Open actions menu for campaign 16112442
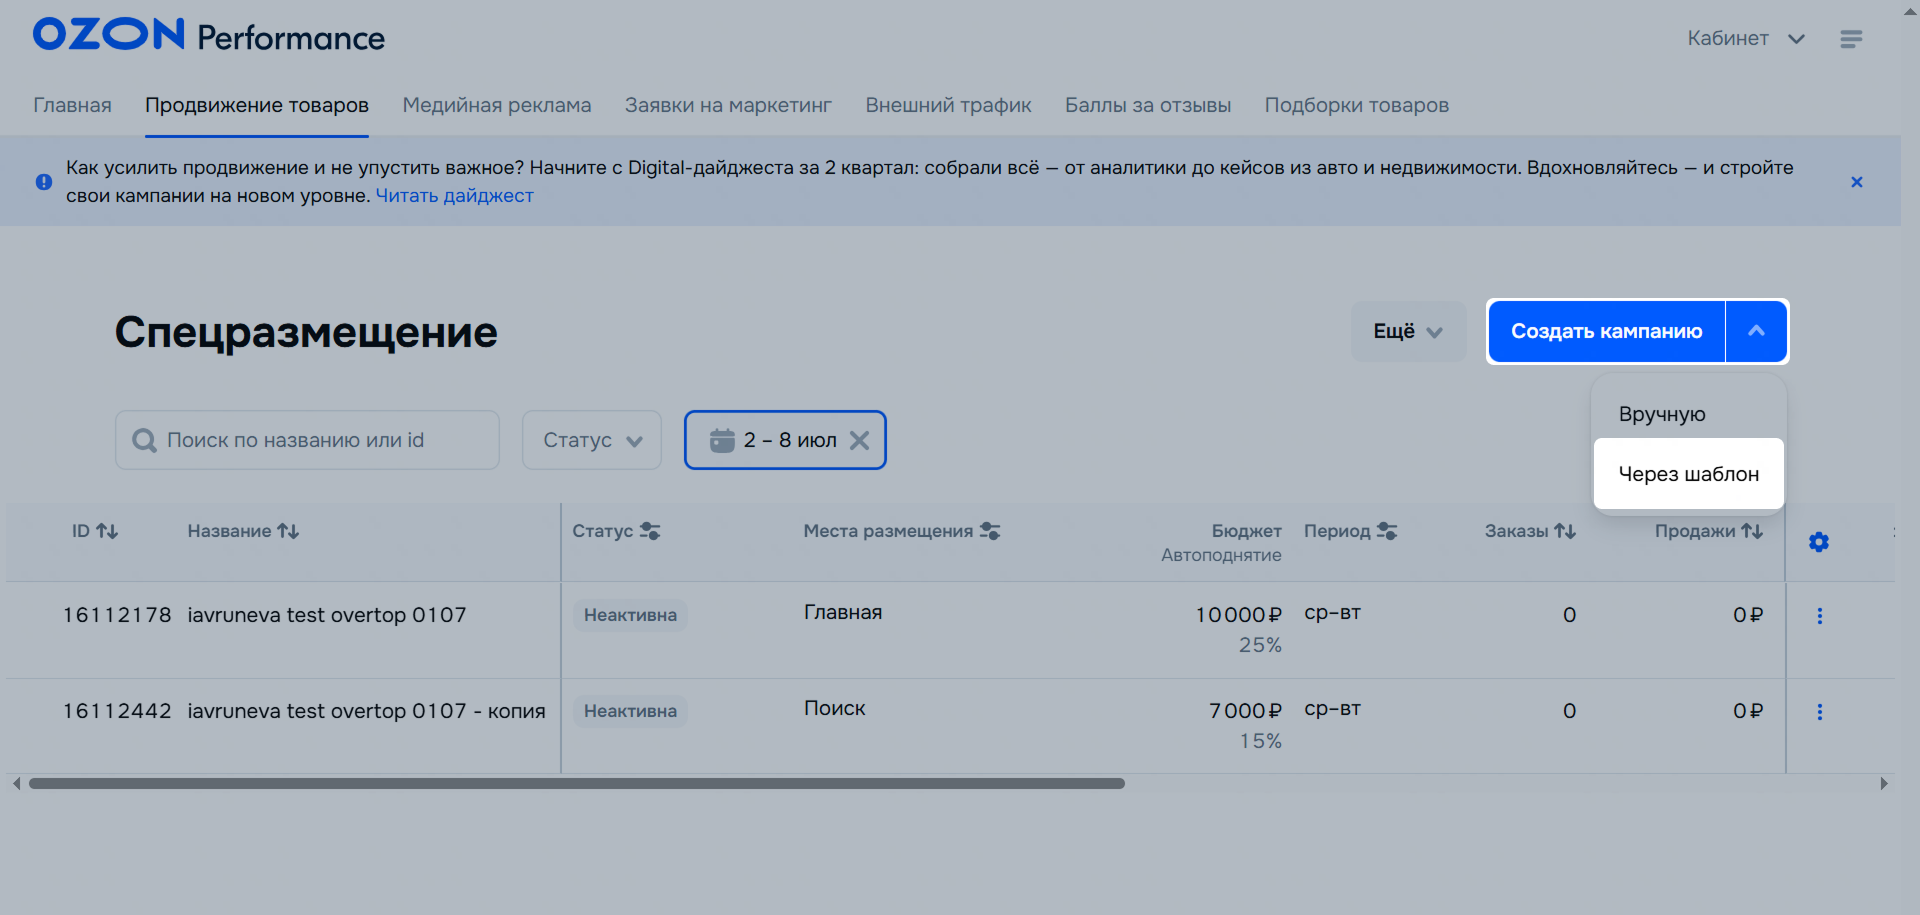Viewport: 1920px width, 915px height. (1819, 712)
